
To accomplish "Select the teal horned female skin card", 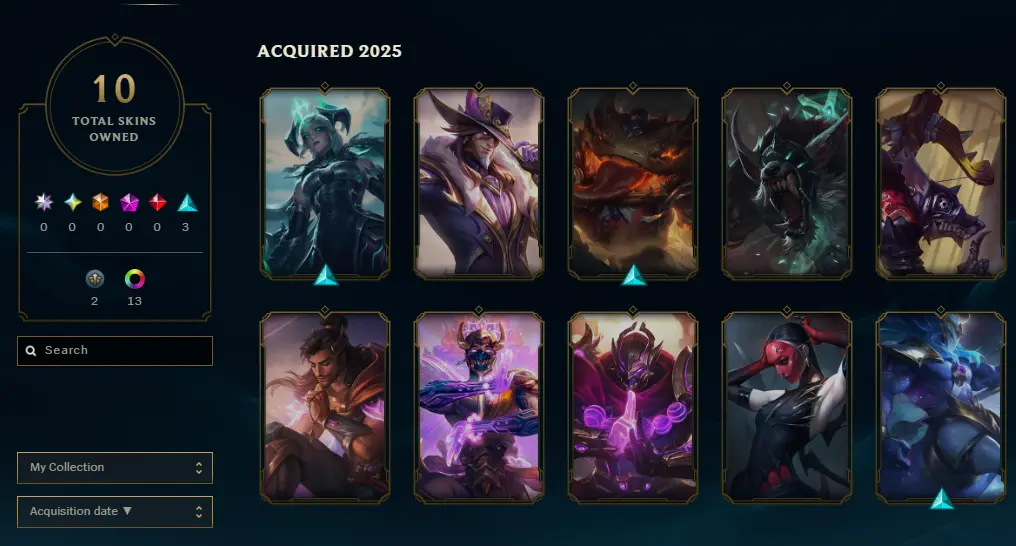I will [x=325, y=184].
